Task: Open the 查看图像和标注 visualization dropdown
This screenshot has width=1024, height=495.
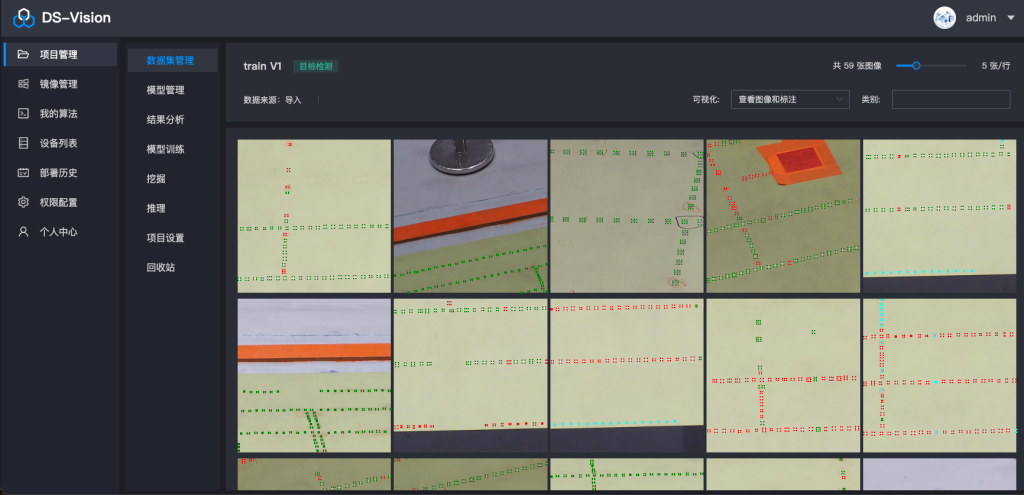Action: point(790,99)
